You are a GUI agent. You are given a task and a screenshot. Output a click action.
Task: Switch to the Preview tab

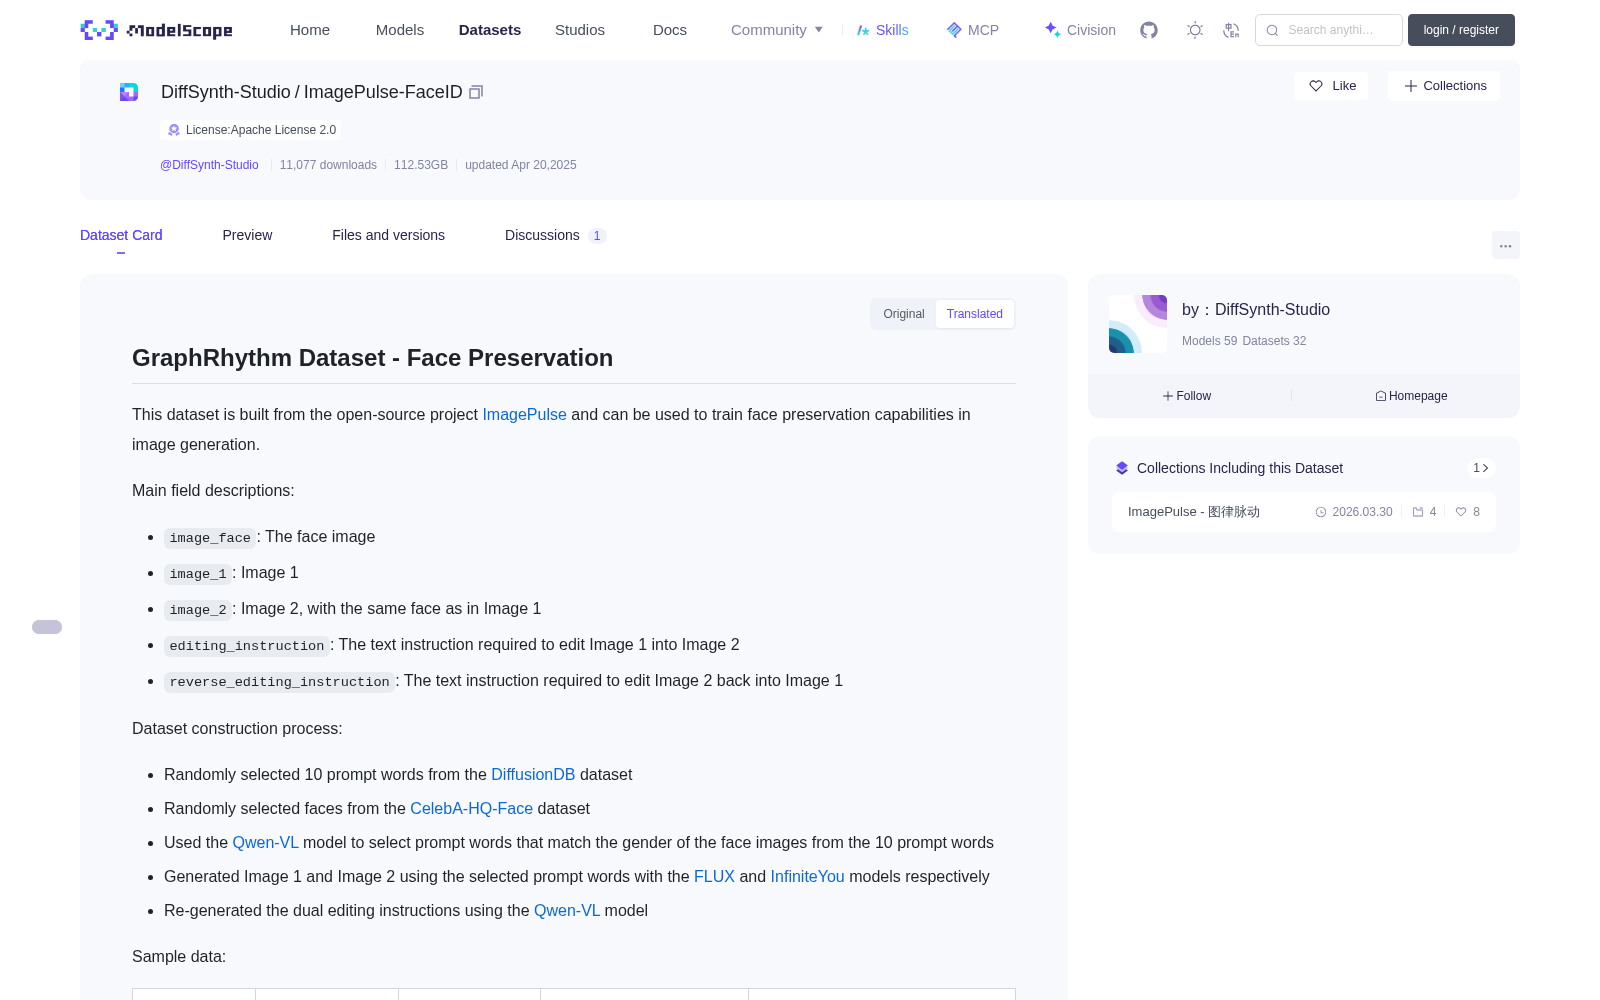pos(247,235)
